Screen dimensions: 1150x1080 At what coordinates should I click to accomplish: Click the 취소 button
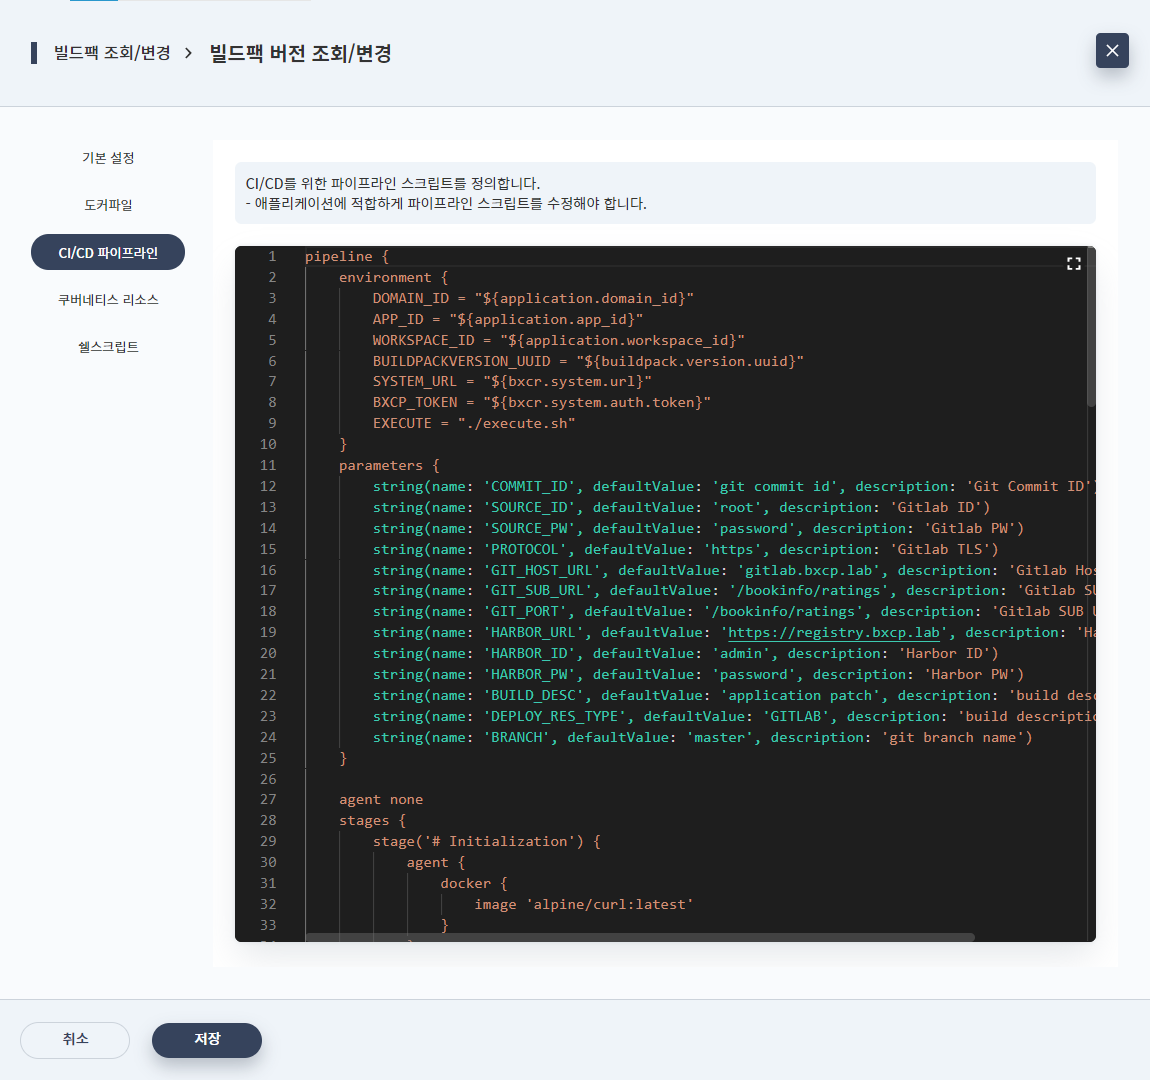coord(75,1040)
